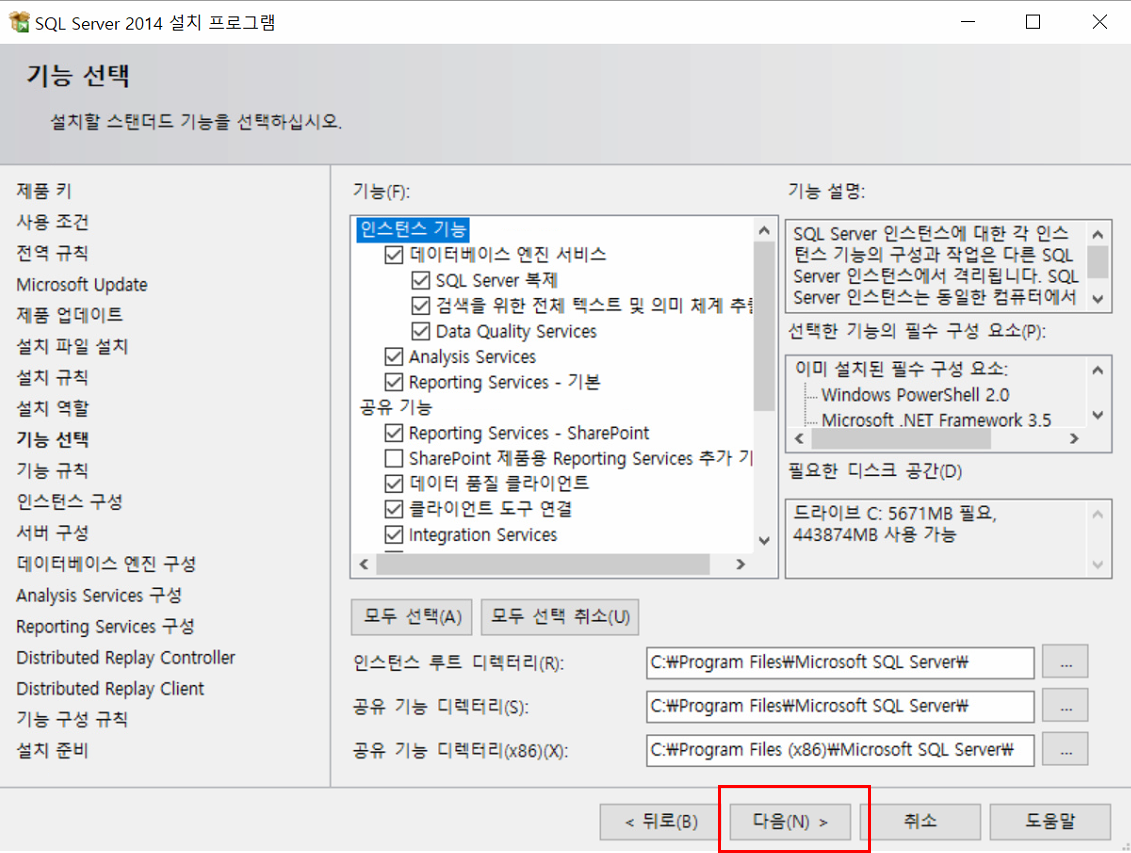Click the Microsoft Update step

[x=82, y=285]
